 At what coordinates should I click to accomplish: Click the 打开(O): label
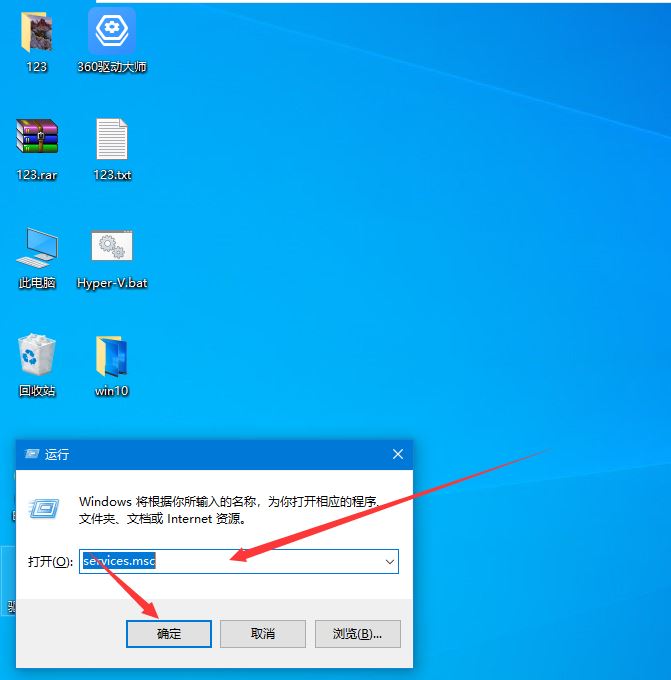point(50,562)
